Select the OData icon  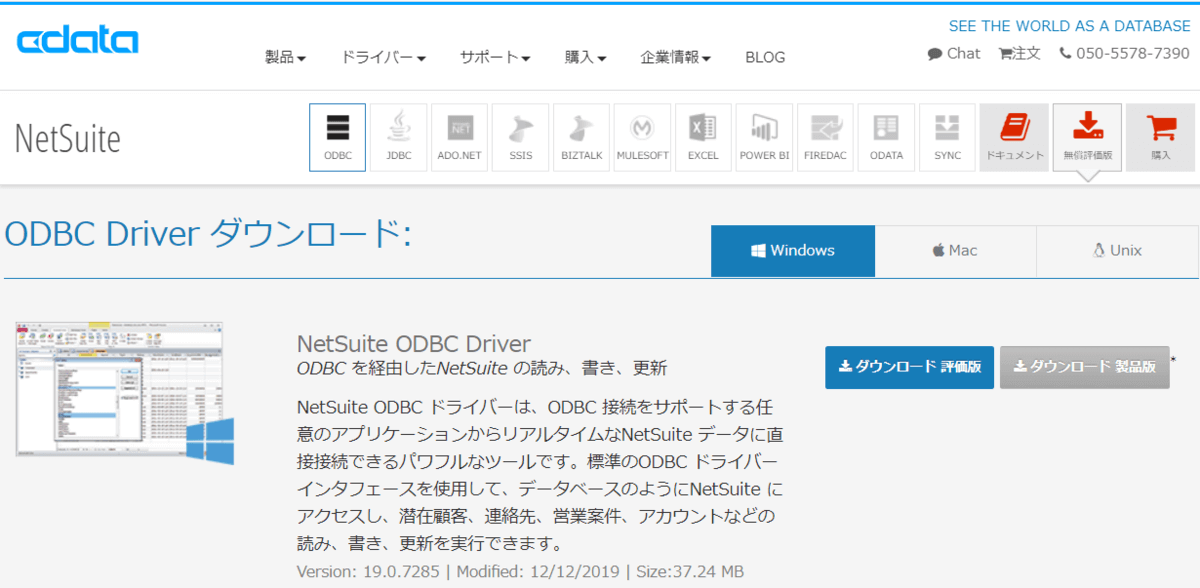coord(886,137)
